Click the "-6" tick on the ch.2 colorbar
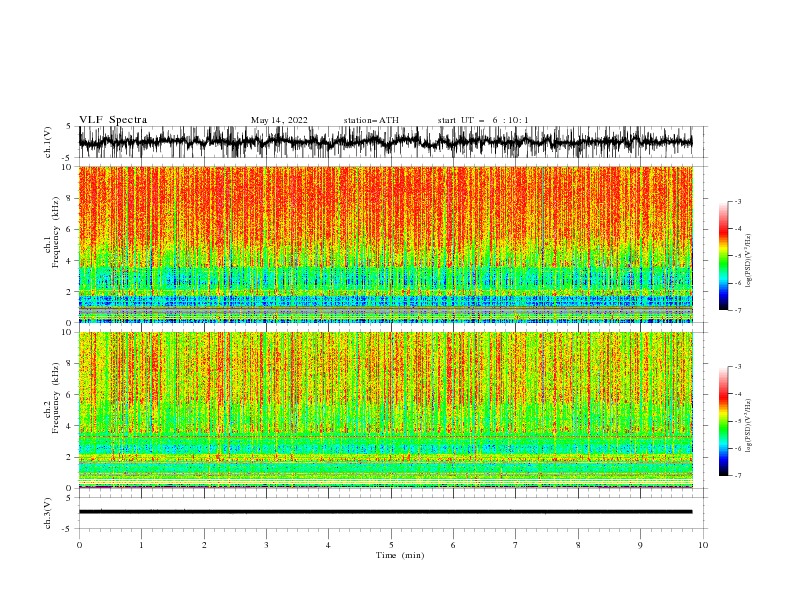The image size is (792, 612). [x=737, y=448]
